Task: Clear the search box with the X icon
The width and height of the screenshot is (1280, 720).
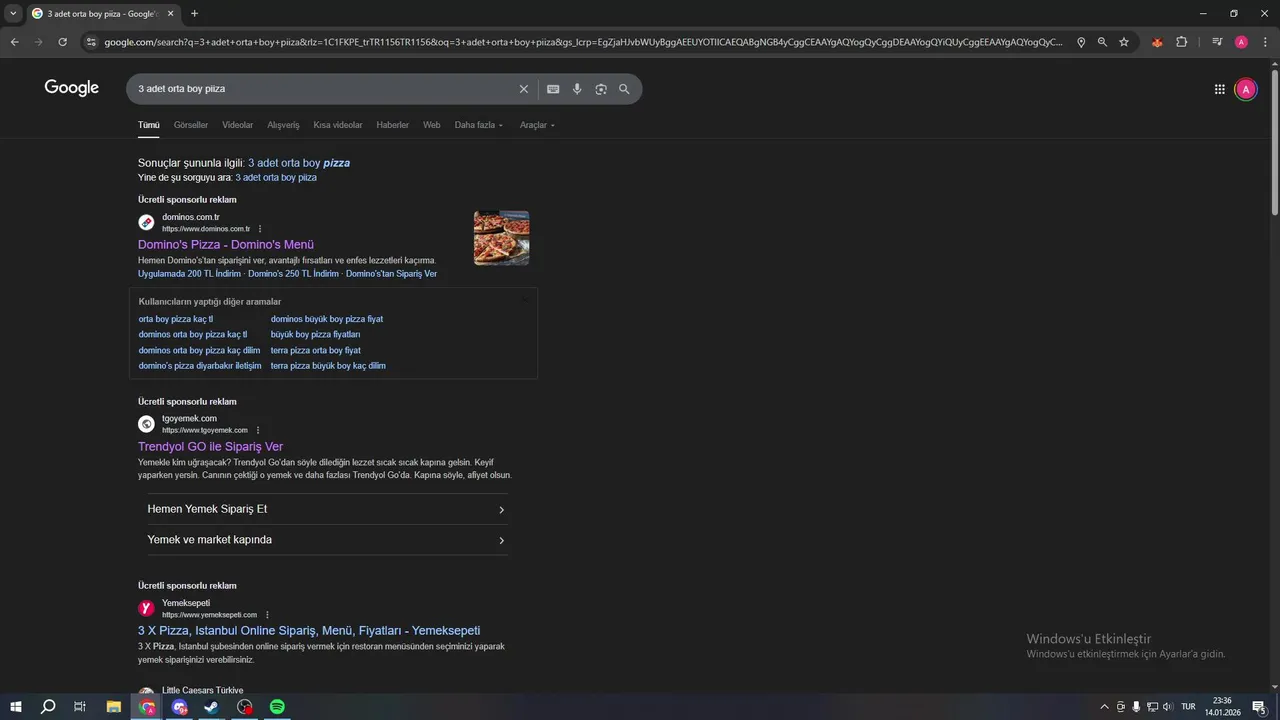Action: (523, 89)
